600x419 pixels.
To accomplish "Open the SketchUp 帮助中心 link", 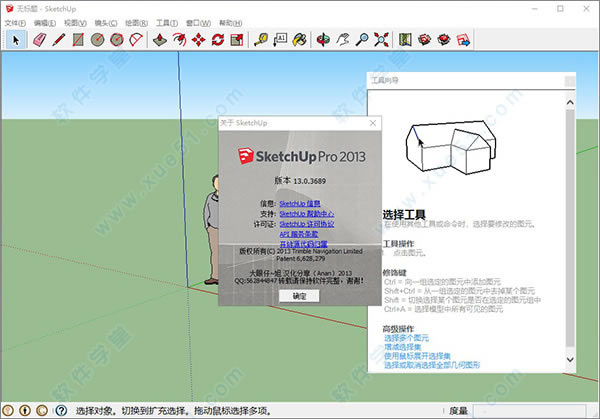I will tap(307, 214).
